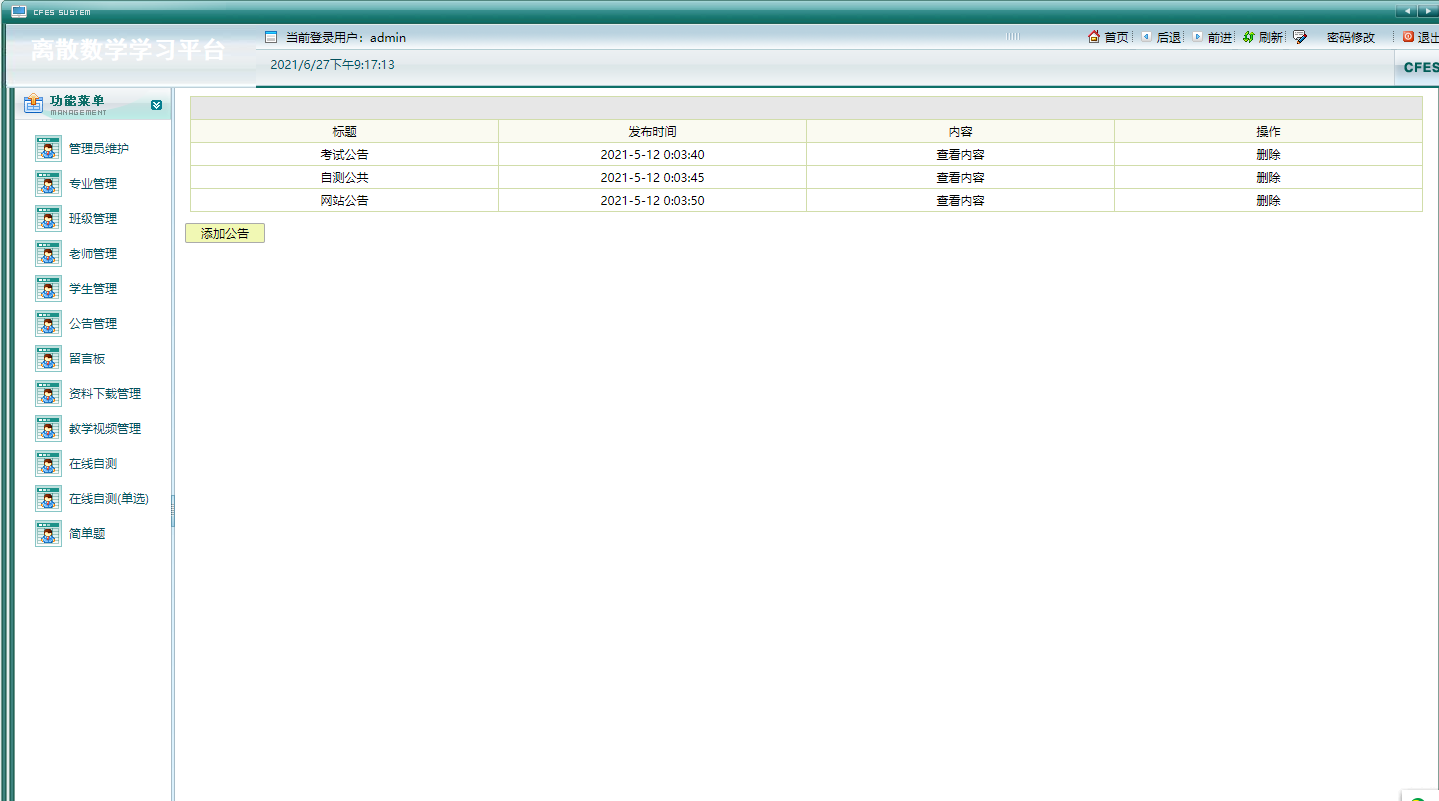Click the top-right scroll left arrow
Image resolution: width=1439 pixels, height=801 pixels.
[1408, 11]
